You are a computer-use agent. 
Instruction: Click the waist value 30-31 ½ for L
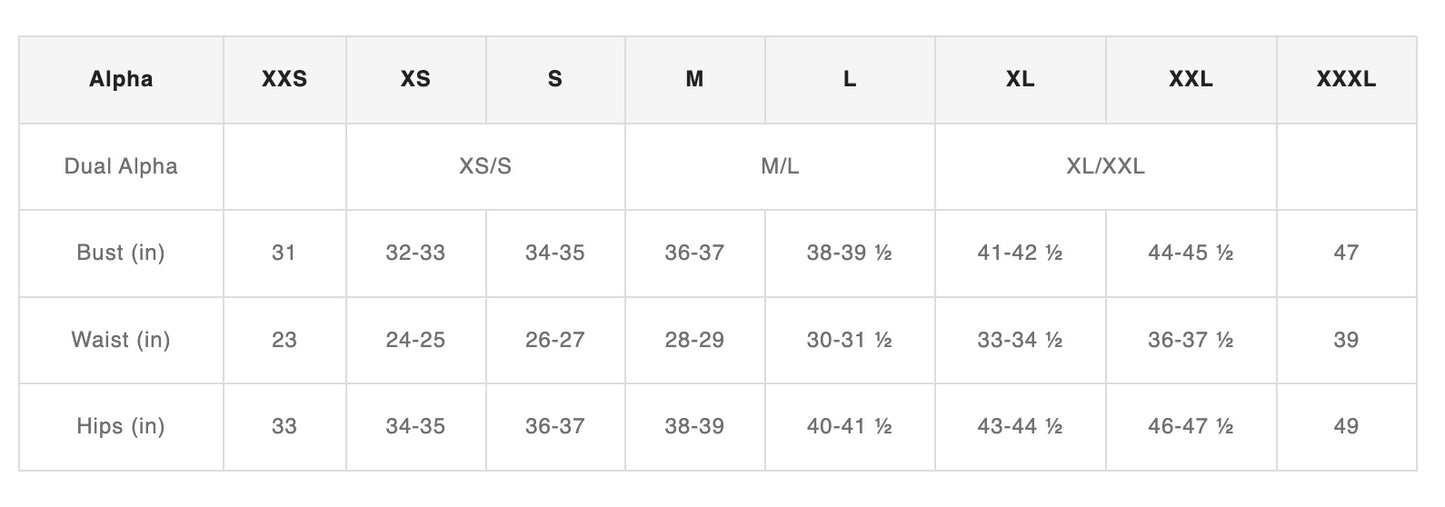point(849,340)
